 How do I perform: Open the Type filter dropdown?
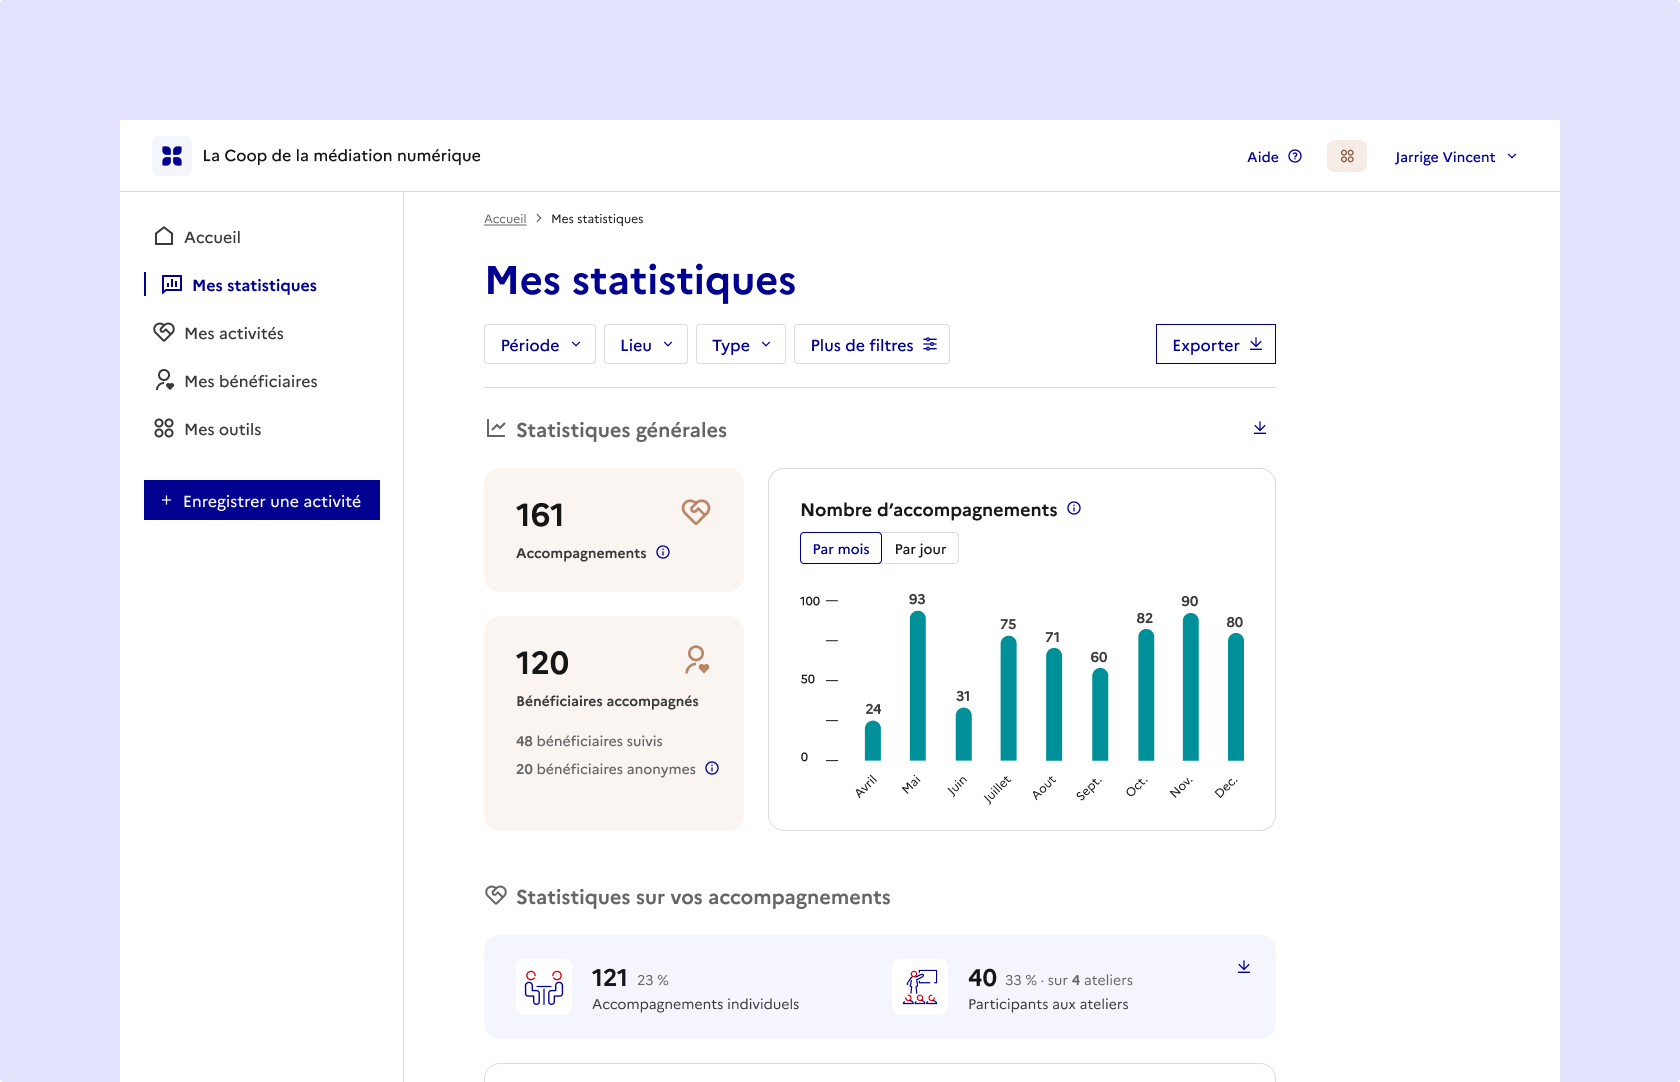pyautogui.click(x=741, y=345)
